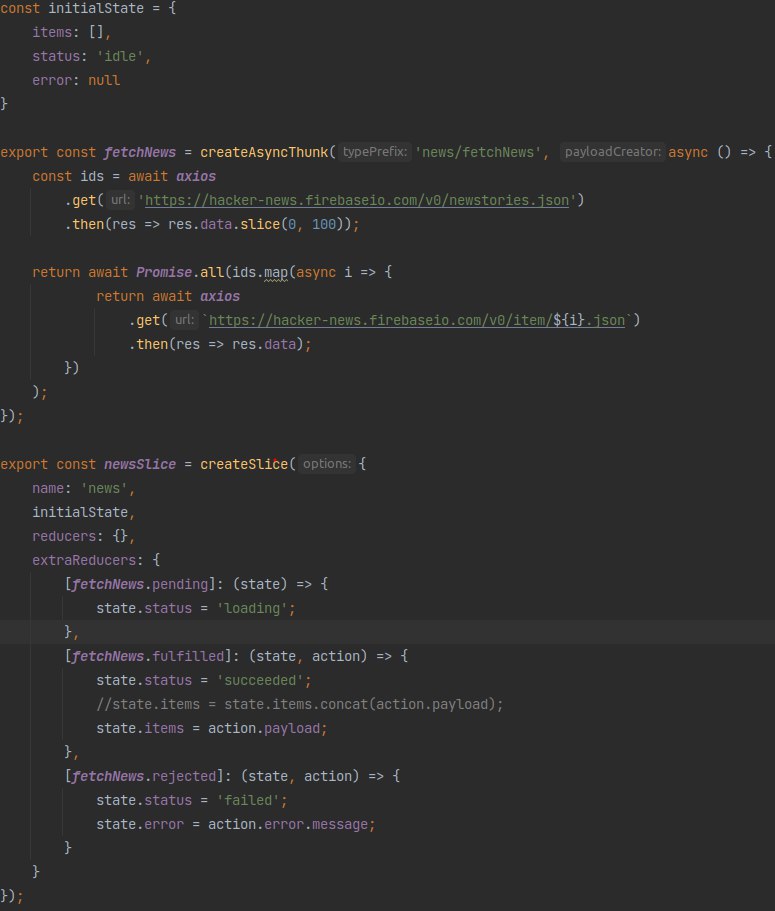Click fetchNews.rejected reducer key
This screenshot has width=775, height=911.
(x=144, y=777)
